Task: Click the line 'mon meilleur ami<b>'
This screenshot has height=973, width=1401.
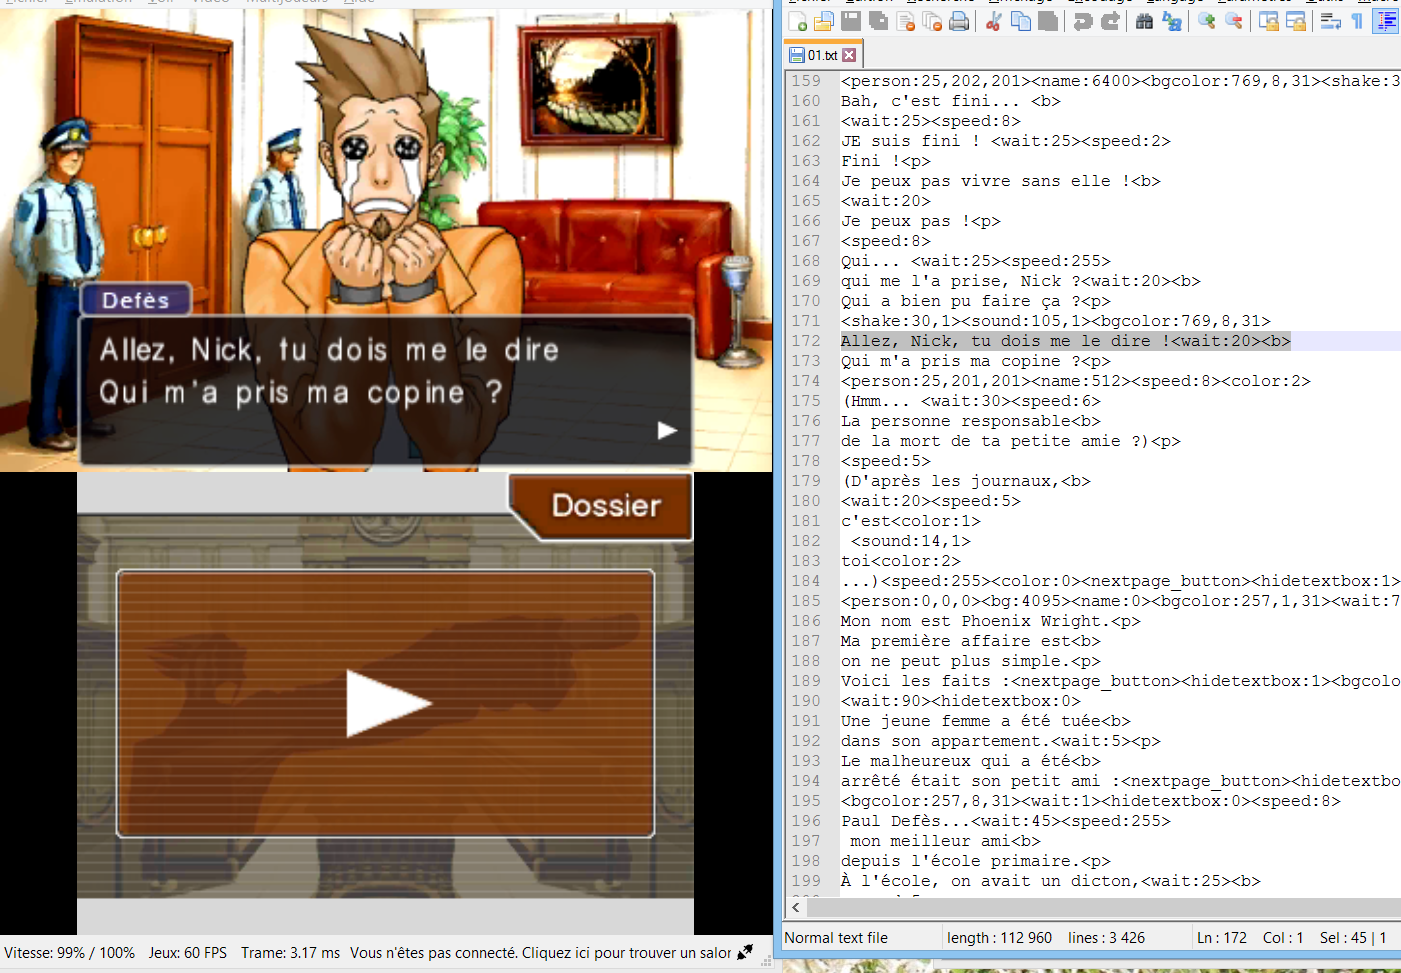Action: (945, 841)
